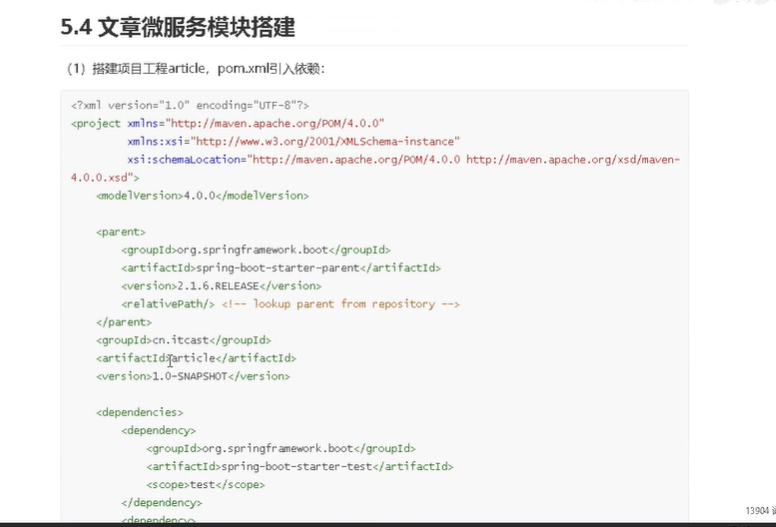Click the first </dependency> closing tag

pyautogui.click(x=161, y=503)
